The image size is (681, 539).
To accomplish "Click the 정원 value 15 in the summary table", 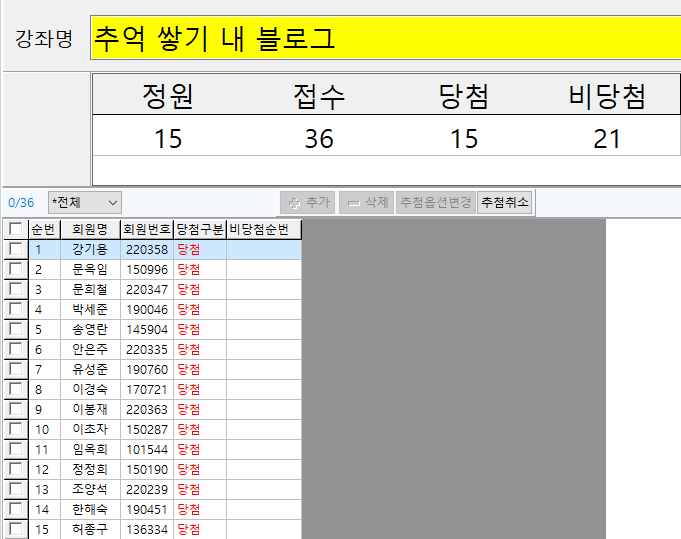I will coord(168,139).
